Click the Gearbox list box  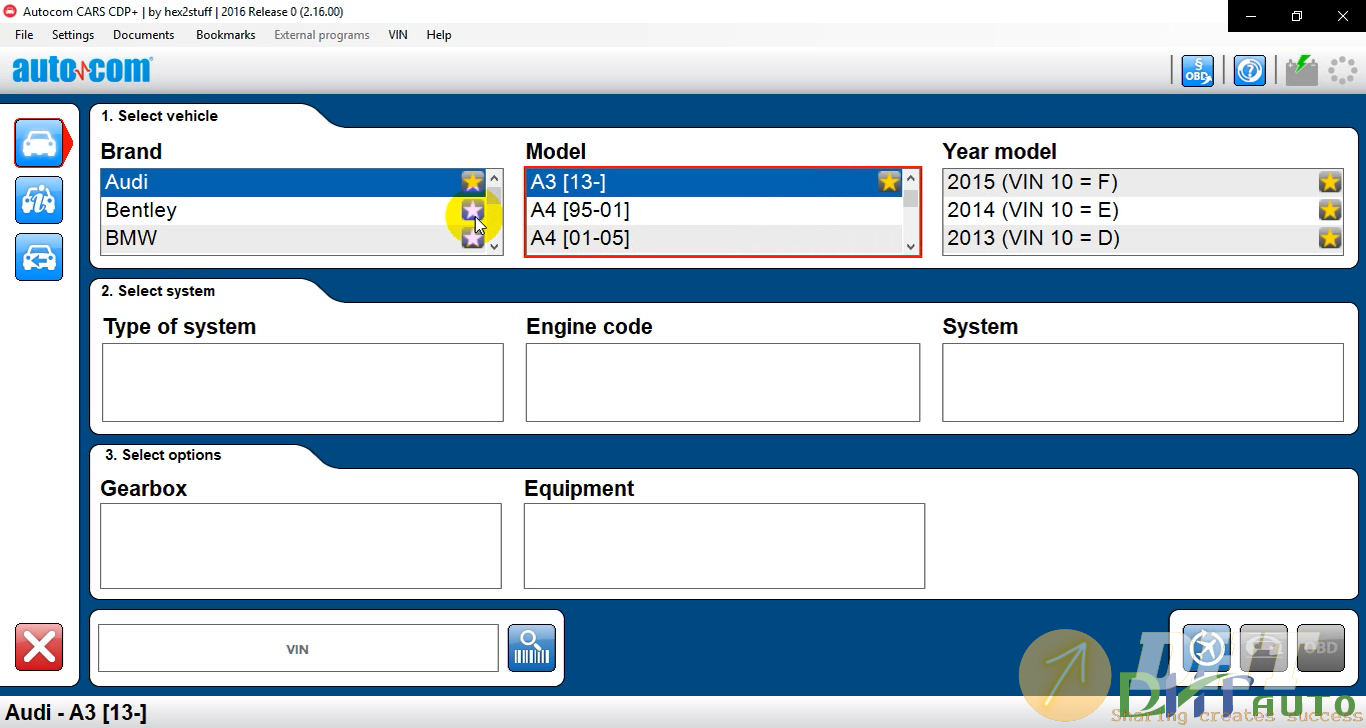pyautogui.click(x=301, y=546)
